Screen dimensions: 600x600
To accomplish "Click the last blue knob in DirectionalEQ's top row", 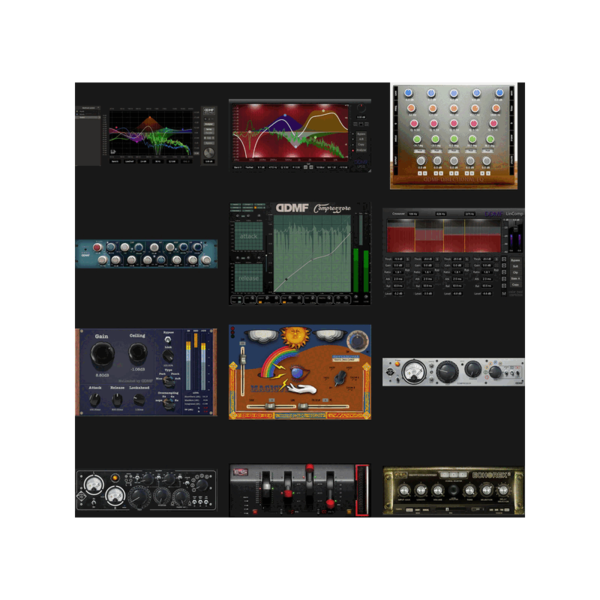I will click(499, 93).
